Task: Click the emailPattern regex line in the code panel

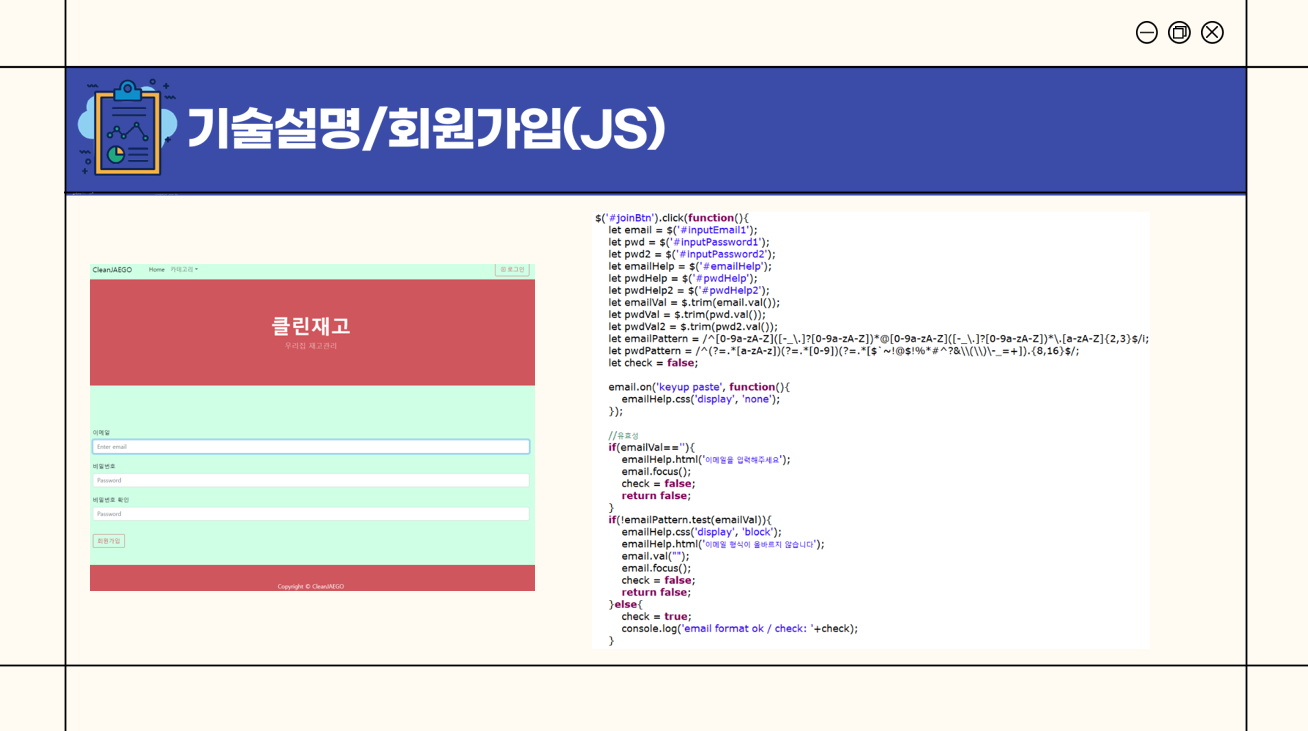Action: tap(870, 338)
